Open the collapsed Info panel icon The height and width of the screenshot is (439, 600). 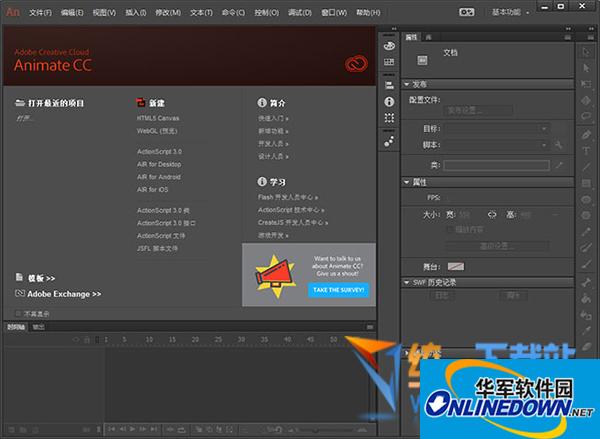coord(389,101)
